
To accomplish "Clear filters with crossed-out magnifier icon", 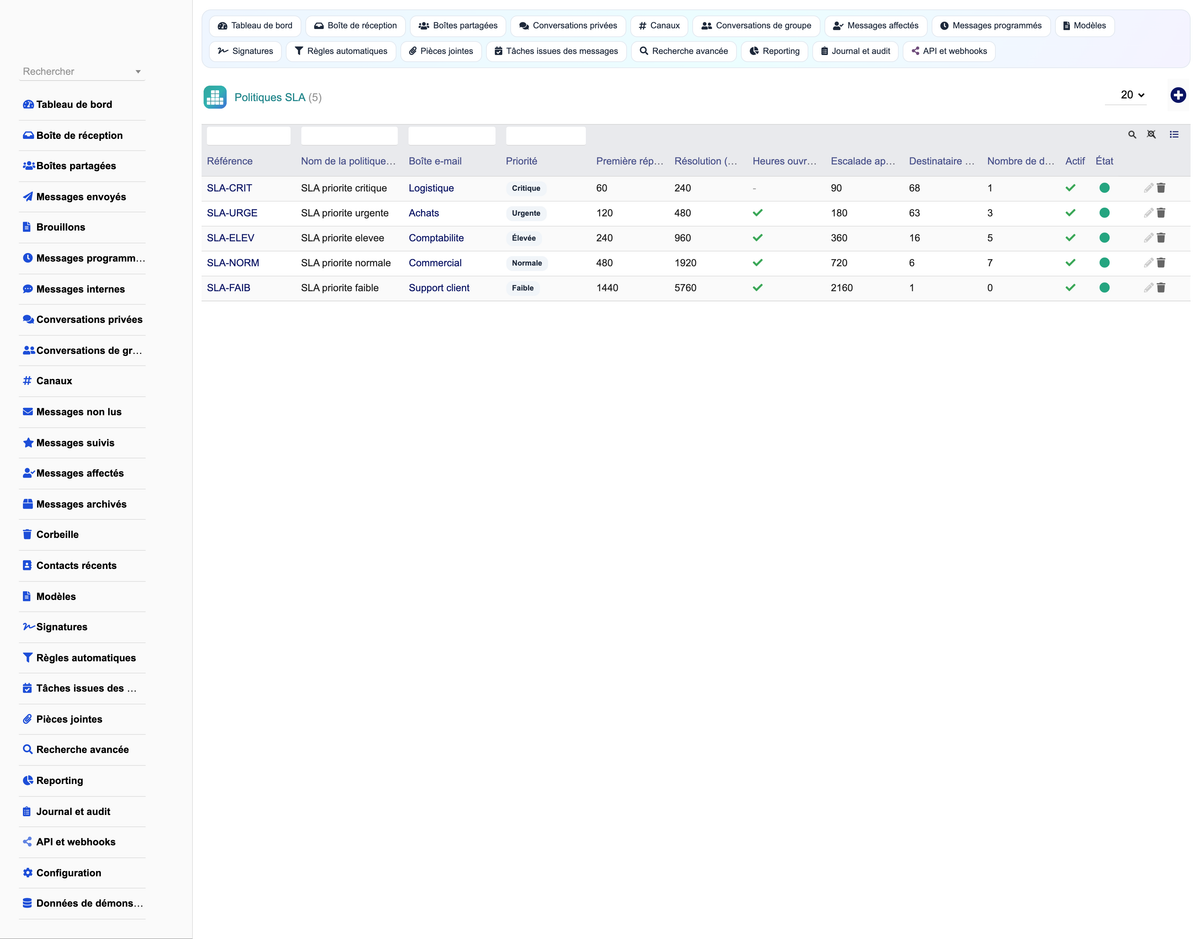I will (1151, 135).
